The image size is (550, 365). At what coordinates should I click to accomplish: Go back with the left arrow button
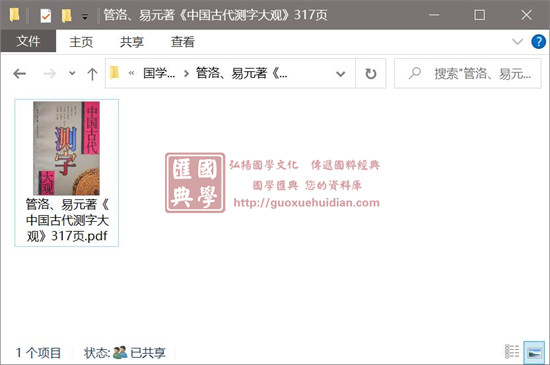[20, 74]
